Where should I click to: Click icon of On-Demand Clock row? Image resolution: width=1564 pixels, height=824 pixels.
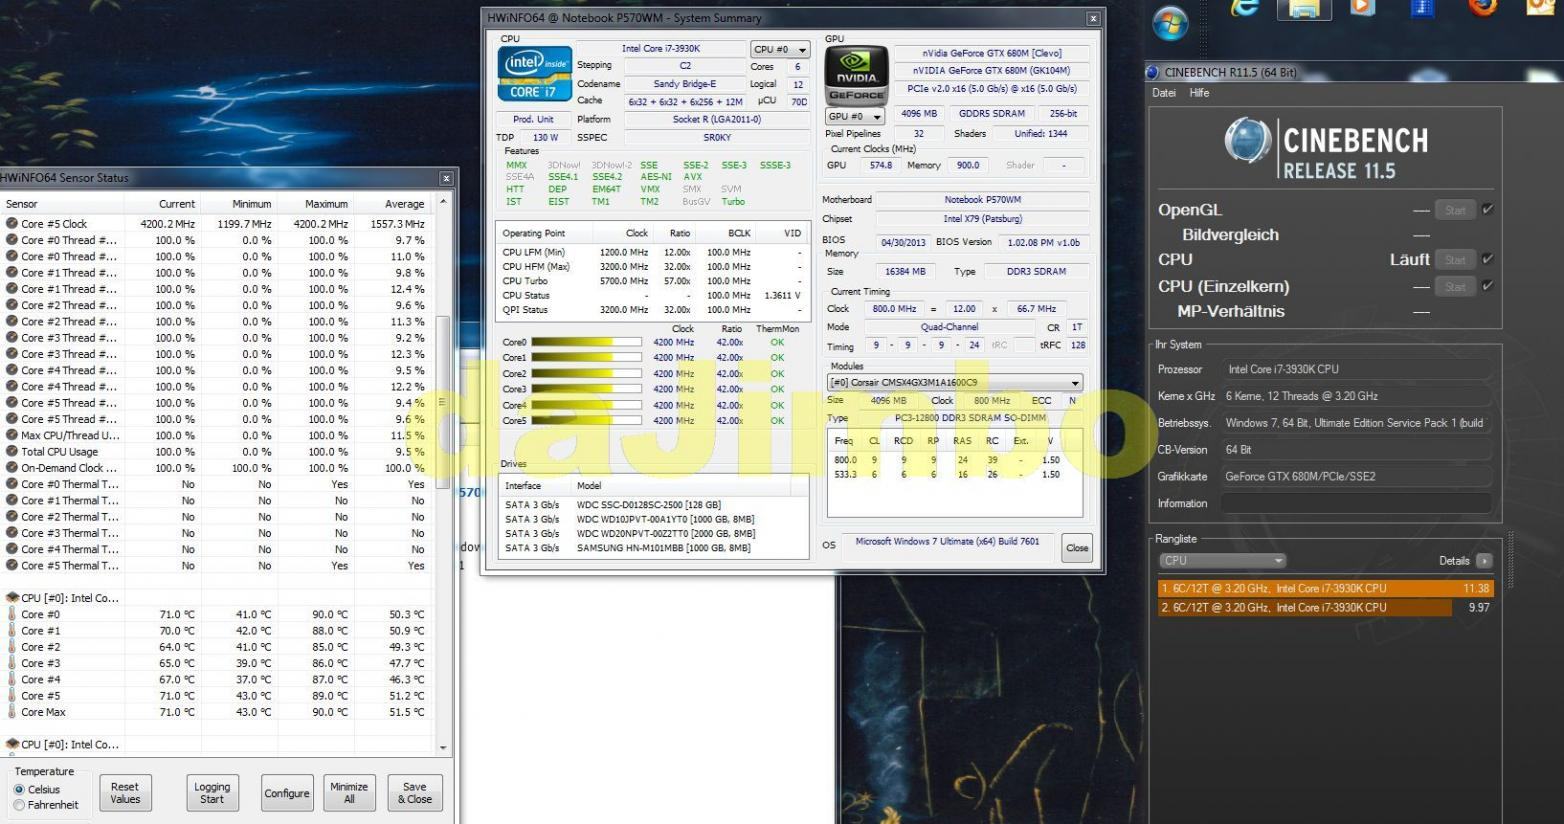(12, 468)
